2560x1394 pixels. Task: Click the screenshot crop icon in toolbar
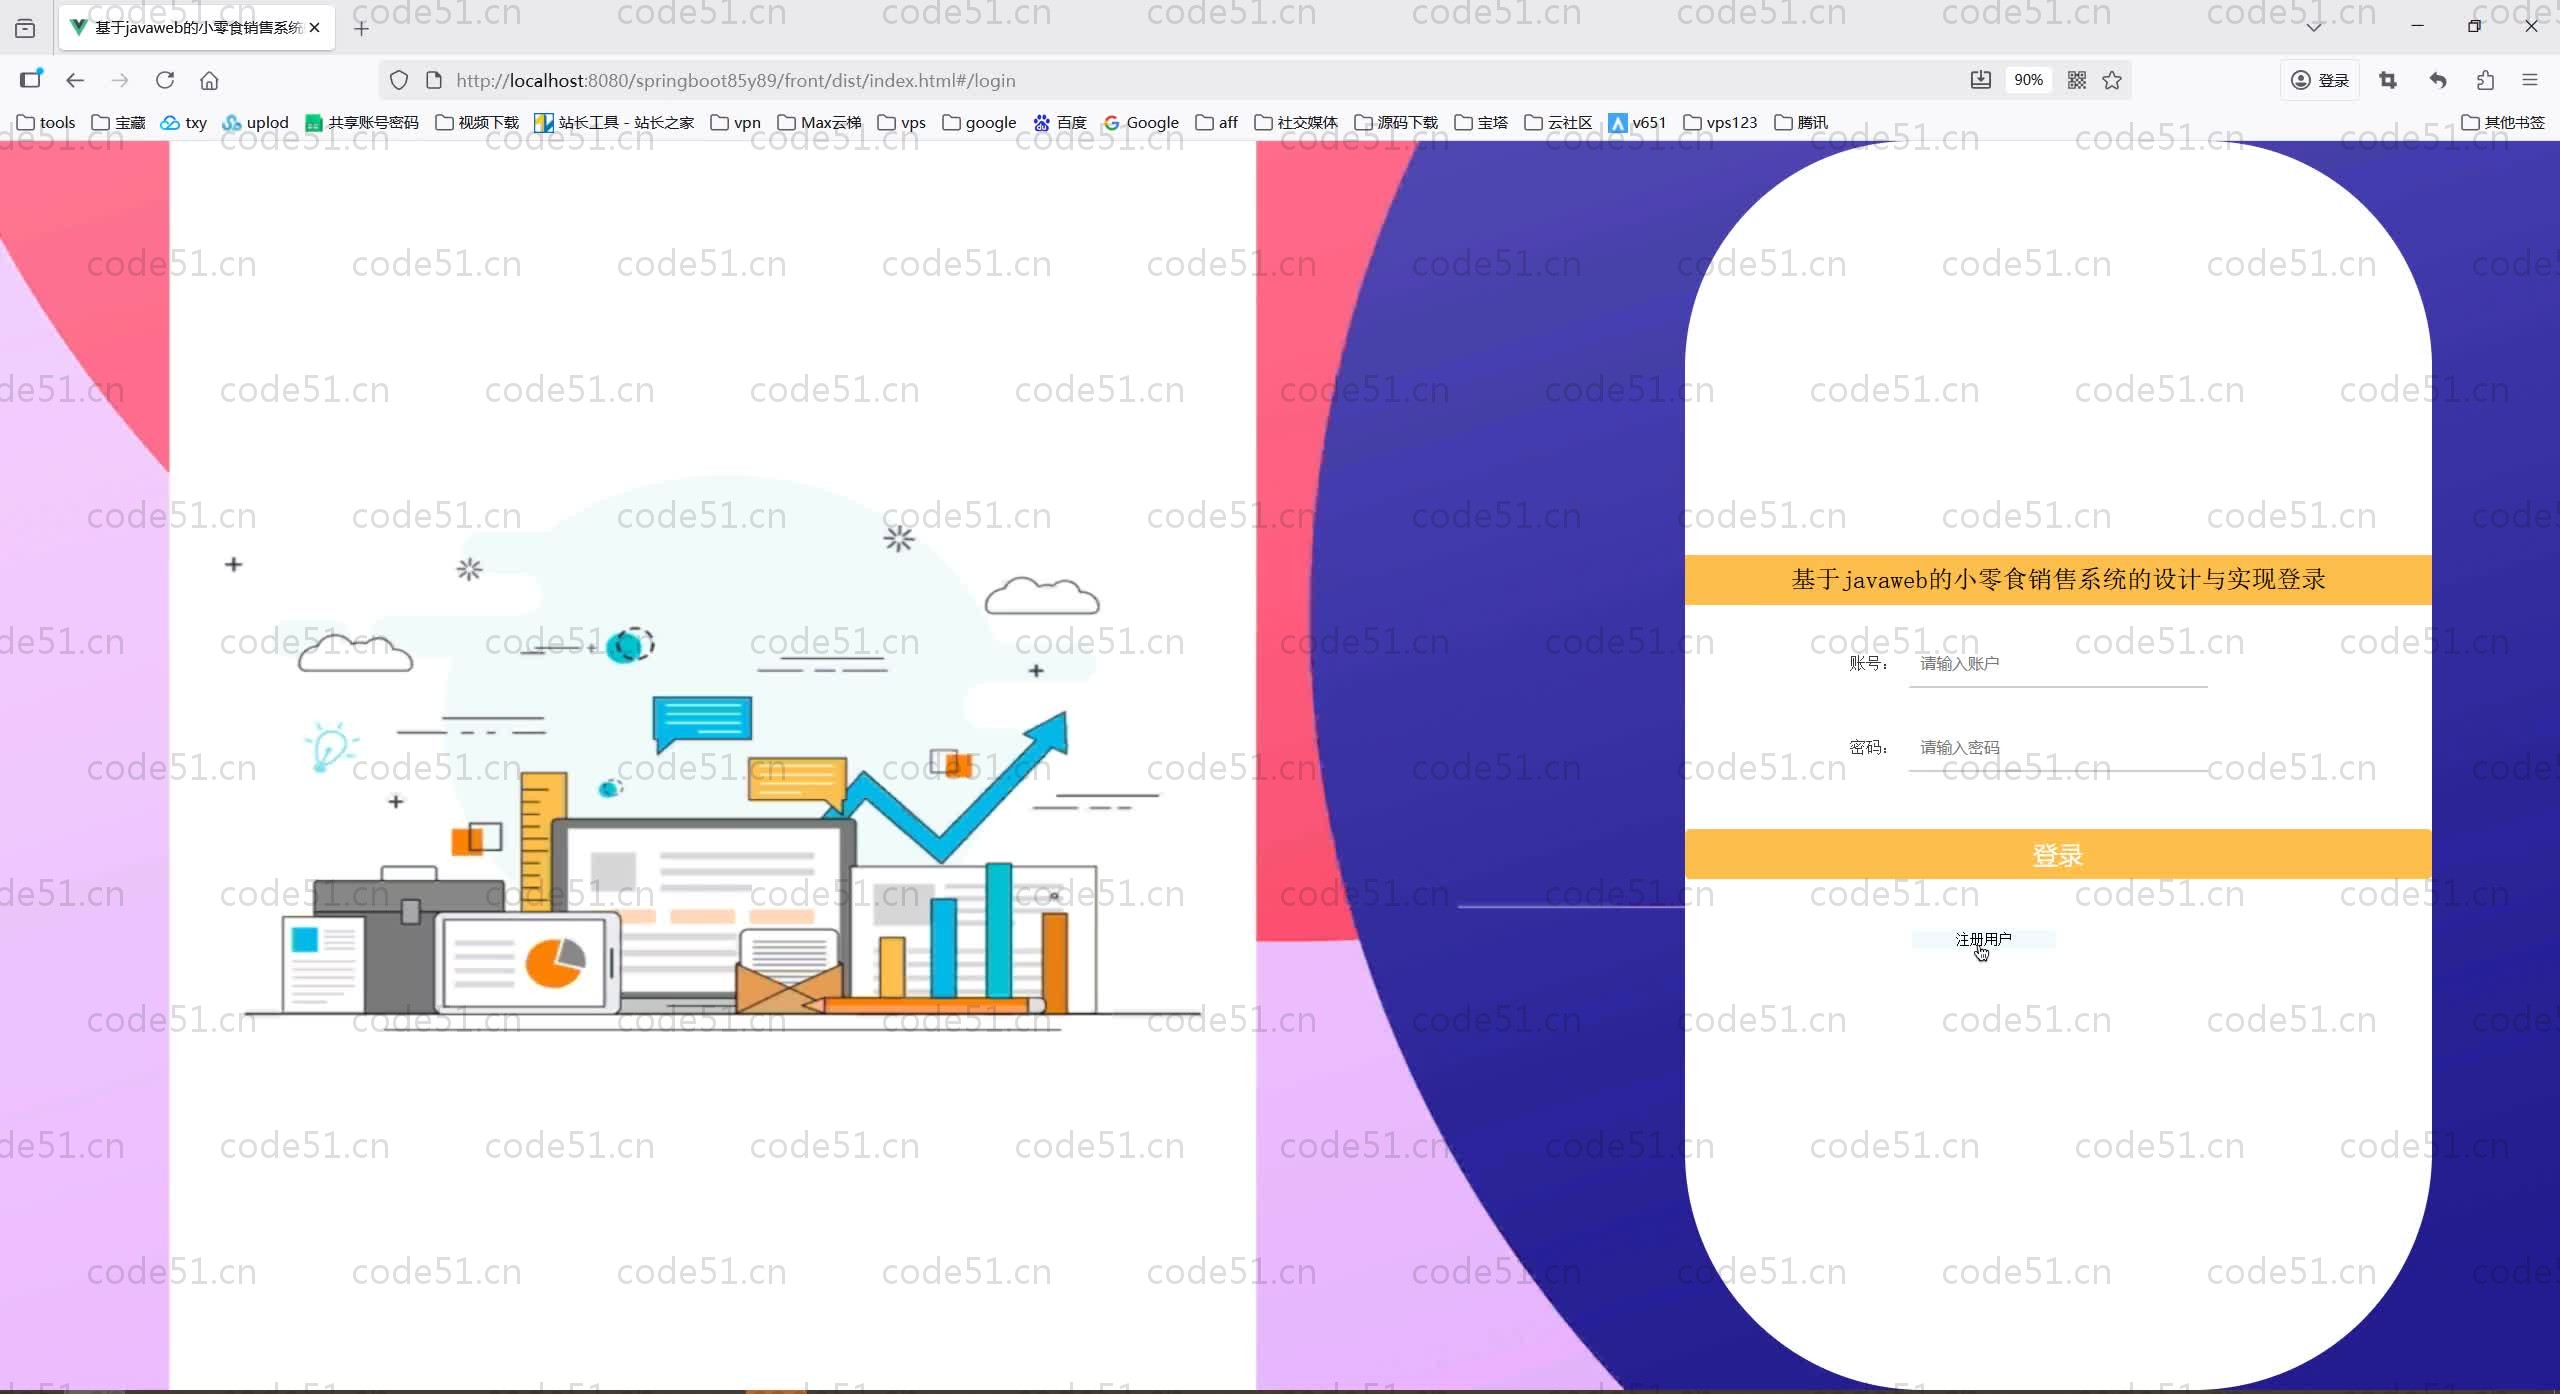click(x=2388, y=80)
